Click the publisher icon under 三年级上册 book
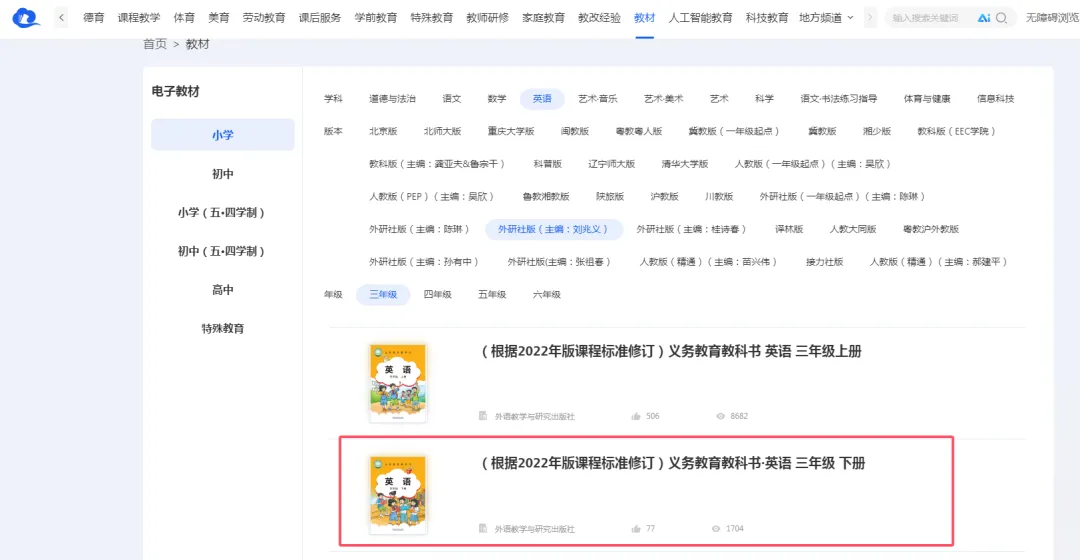Viewport: 1080px width, 560px height. pyautogui.click(x=483, y=416)
